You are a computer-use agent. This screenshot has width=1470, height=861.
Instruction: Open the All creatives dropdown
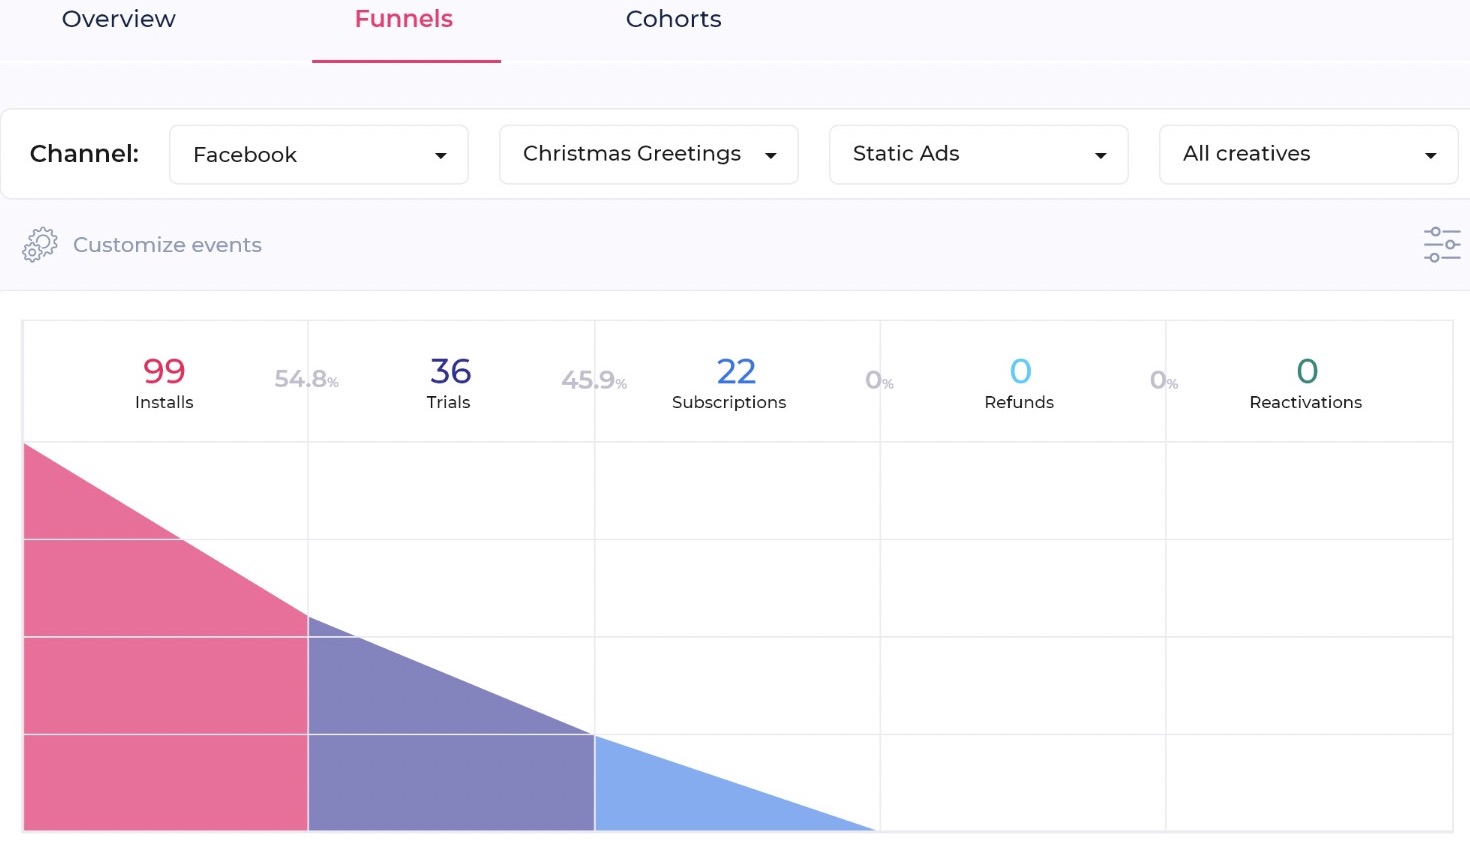pyautogui.click(x=1308, y=155)
